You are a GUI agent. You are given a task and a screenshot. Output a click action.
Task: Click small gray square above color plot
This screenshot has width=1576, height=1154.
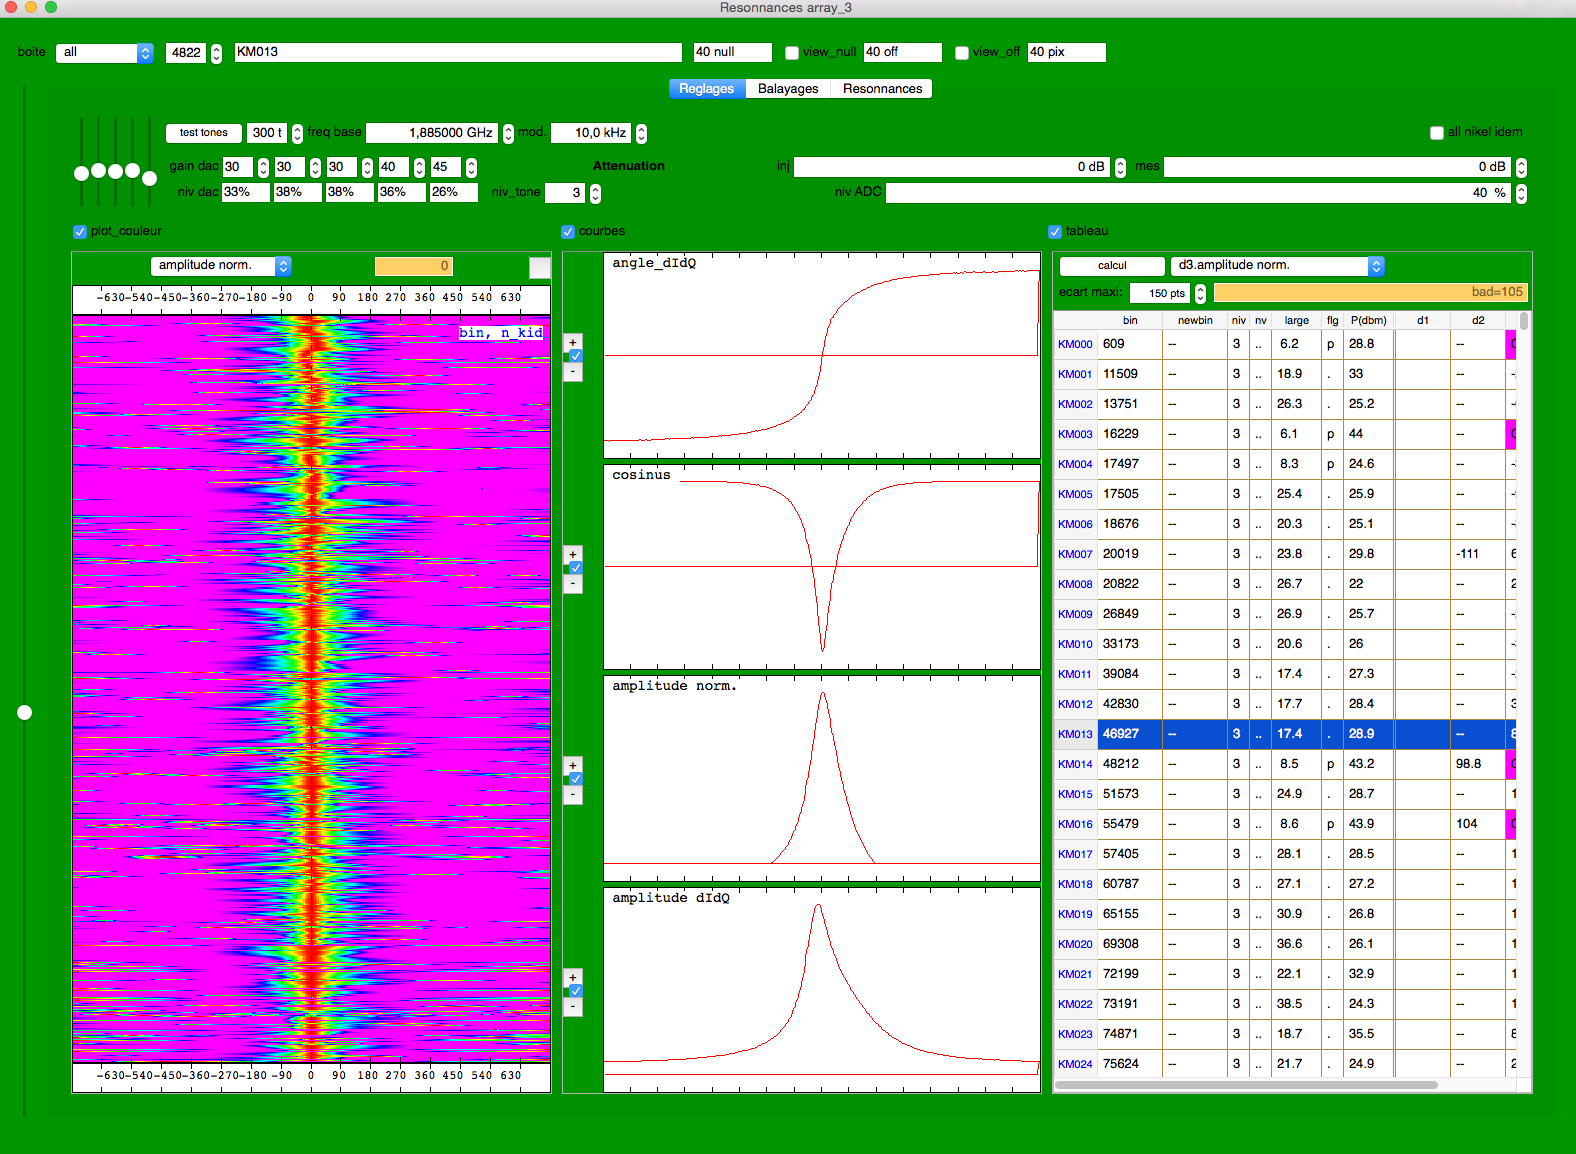(x=539, y=267)
